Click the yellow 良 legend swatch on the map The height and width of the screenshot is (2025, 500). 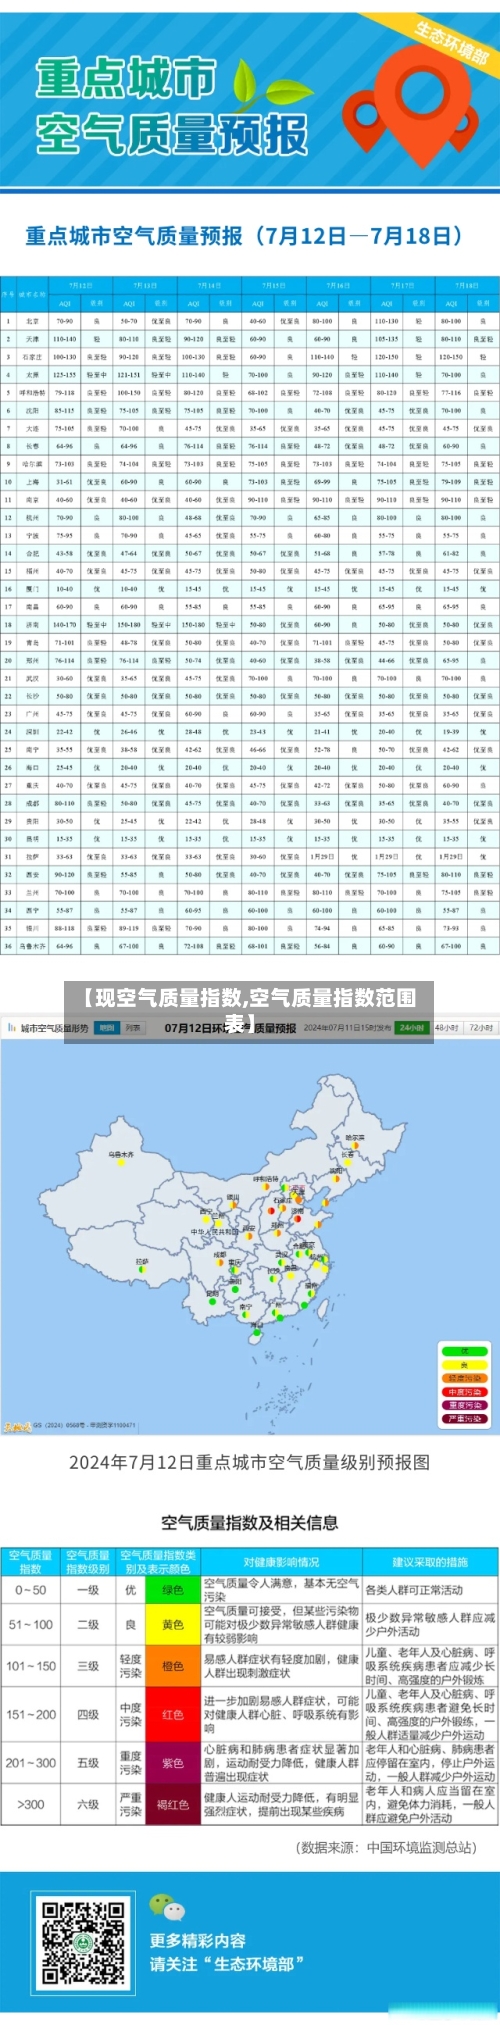(x=464, y=1365)
